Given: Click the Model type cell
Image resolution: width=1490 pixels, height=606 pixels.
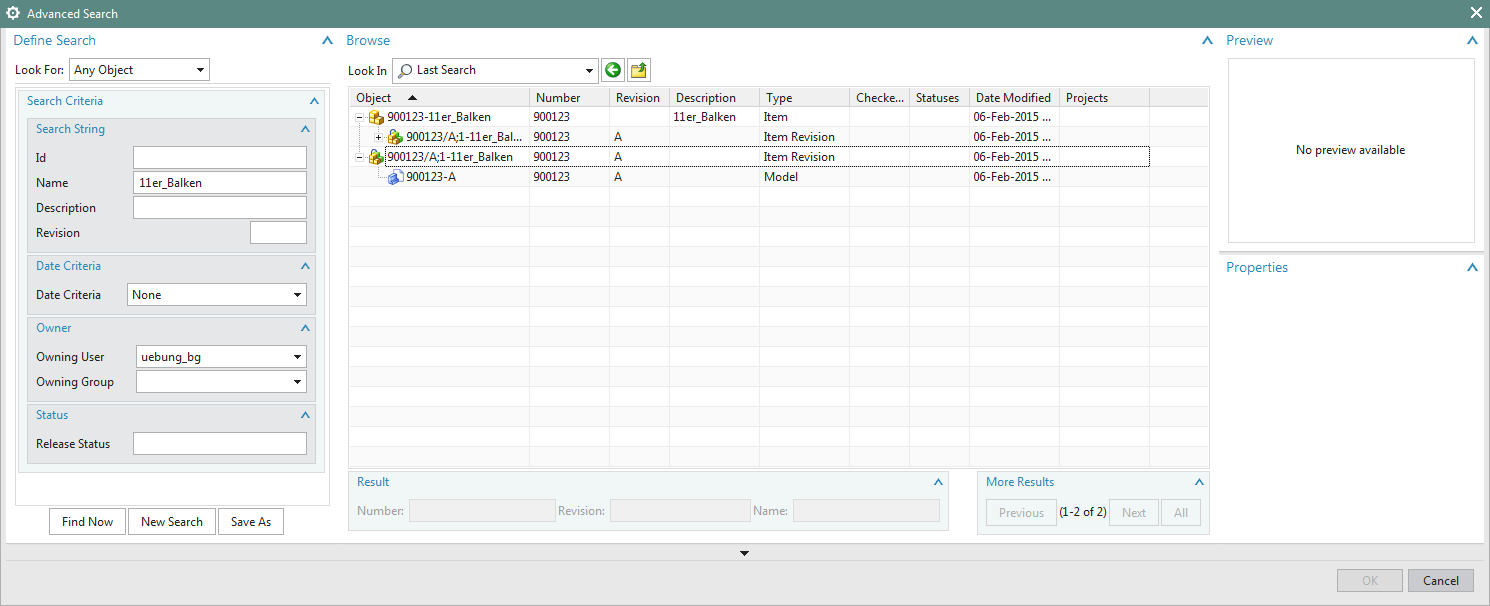Looking at the screenshot, I should [804, 177].
